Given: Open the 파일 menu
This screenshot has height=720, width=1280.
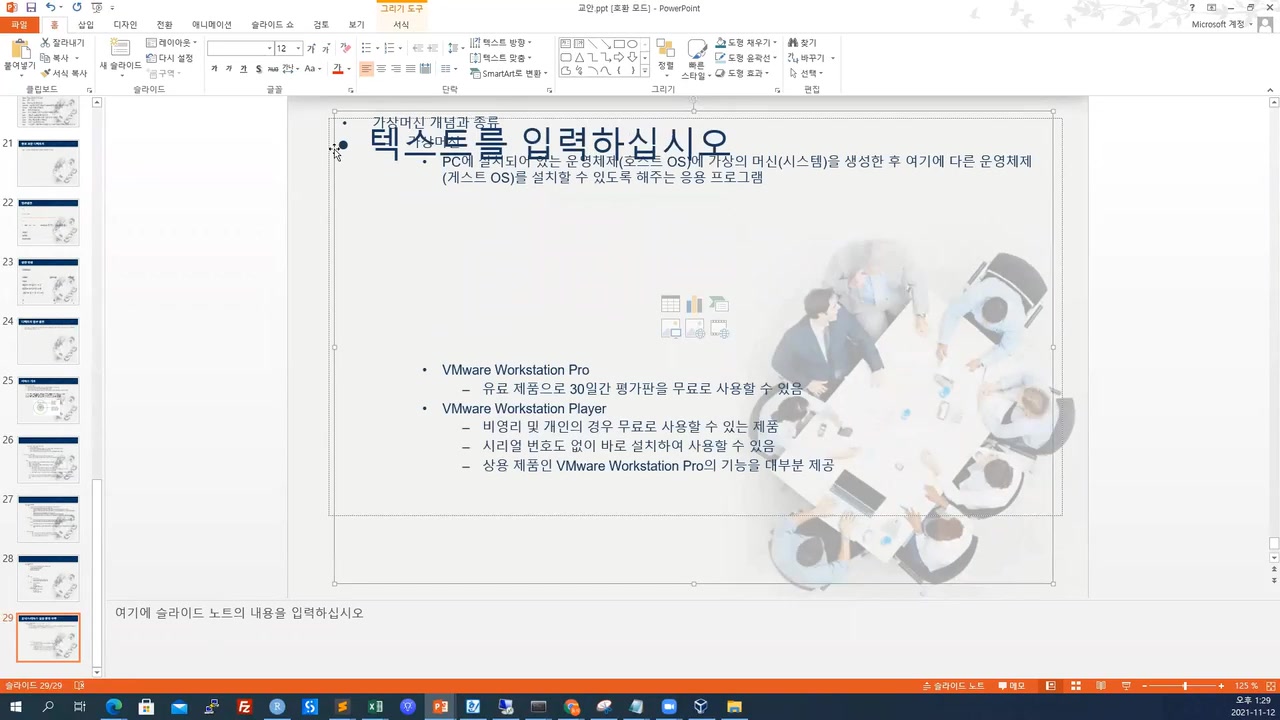Looking at the screenshot, I should (x=18, y=24).
